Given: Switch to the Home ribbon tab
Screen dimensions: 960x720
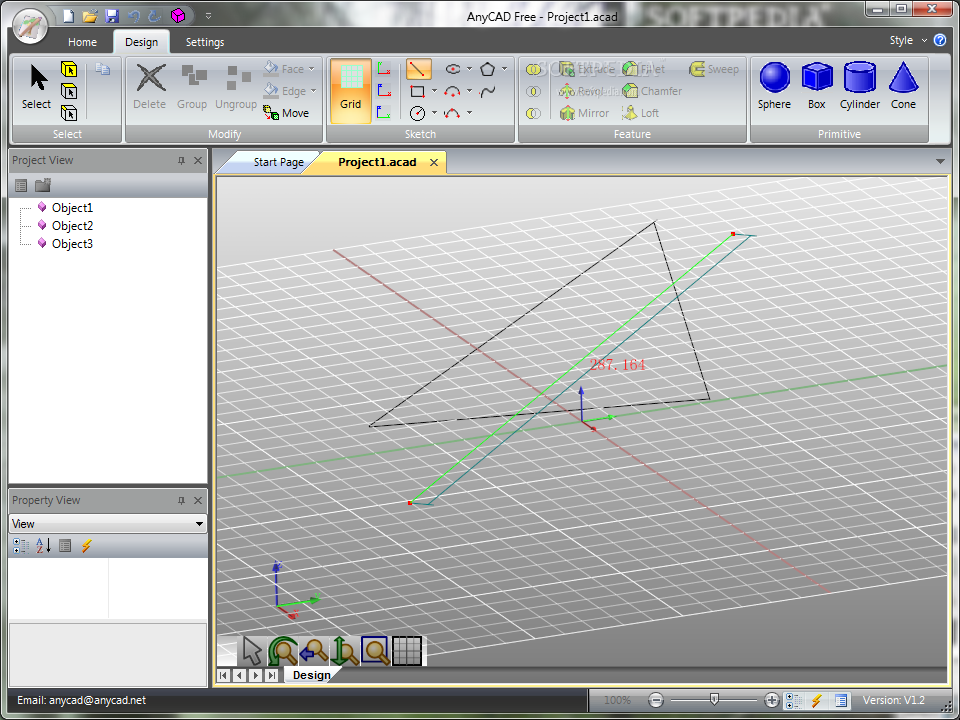Looking at the screenshot, I should pyautogui.click(x=82, y=42).
